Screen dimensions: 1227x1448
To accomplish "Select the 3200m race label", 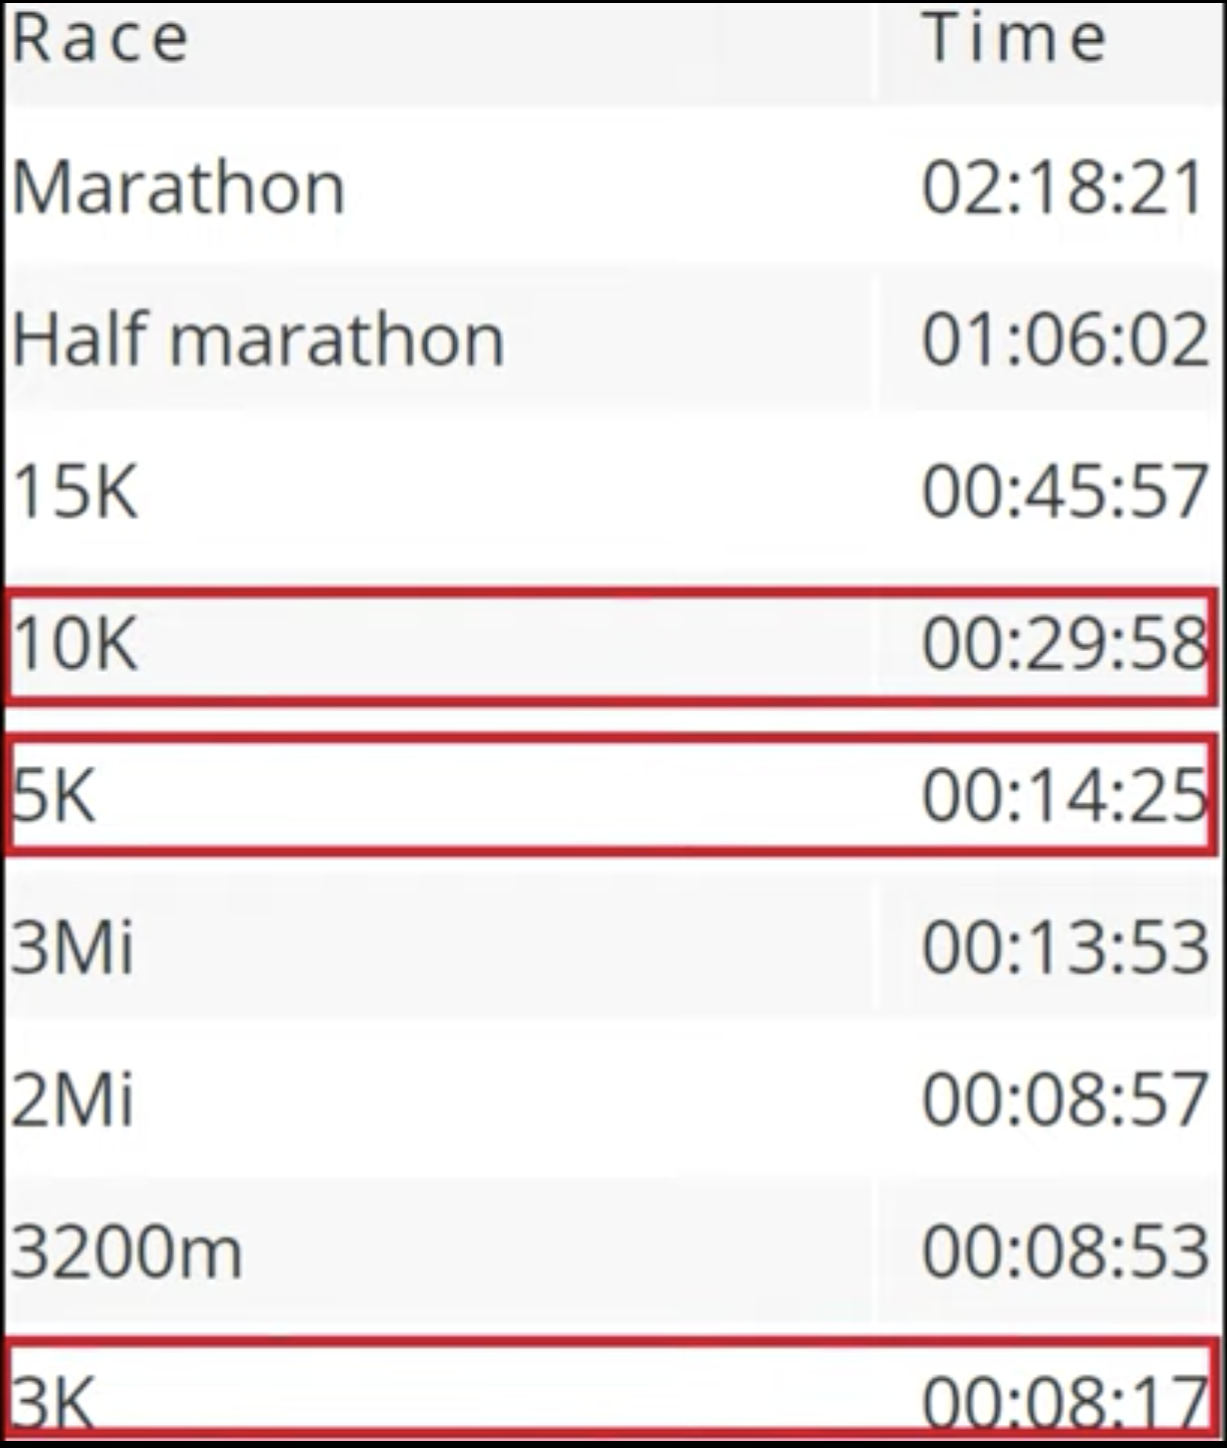I will (127, 1252).
